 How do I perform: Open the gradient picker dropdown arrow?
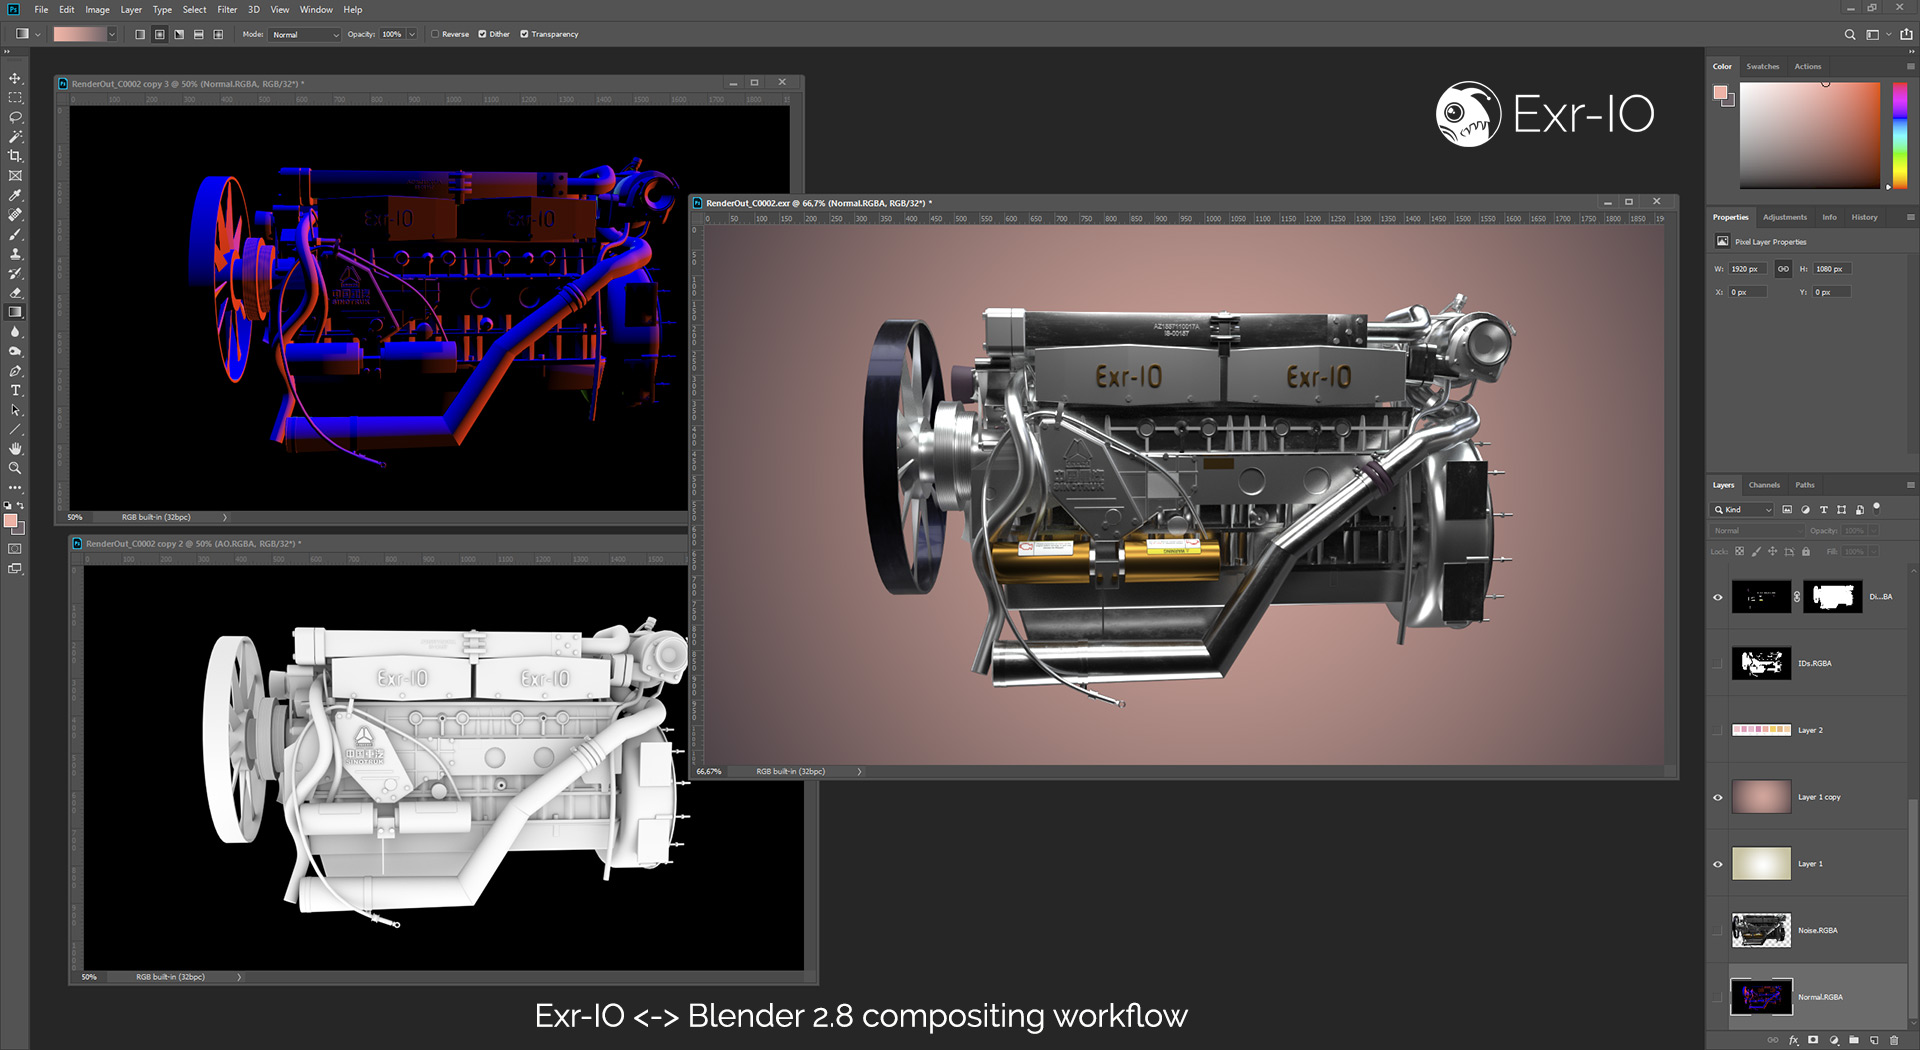[x=112, y=34]
